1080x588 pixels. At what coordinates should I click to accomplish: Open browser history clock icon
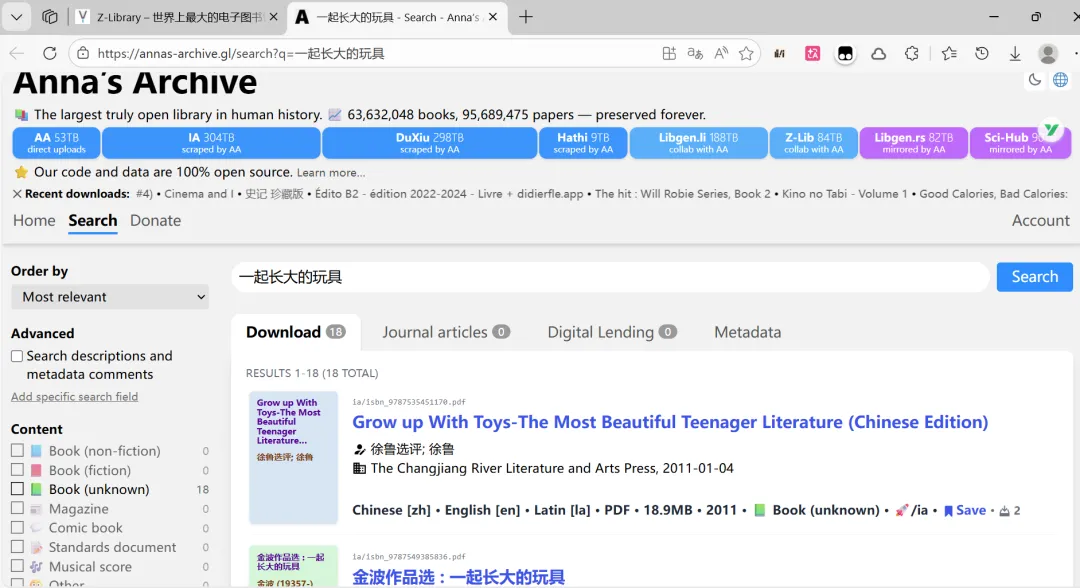(982, 53)
